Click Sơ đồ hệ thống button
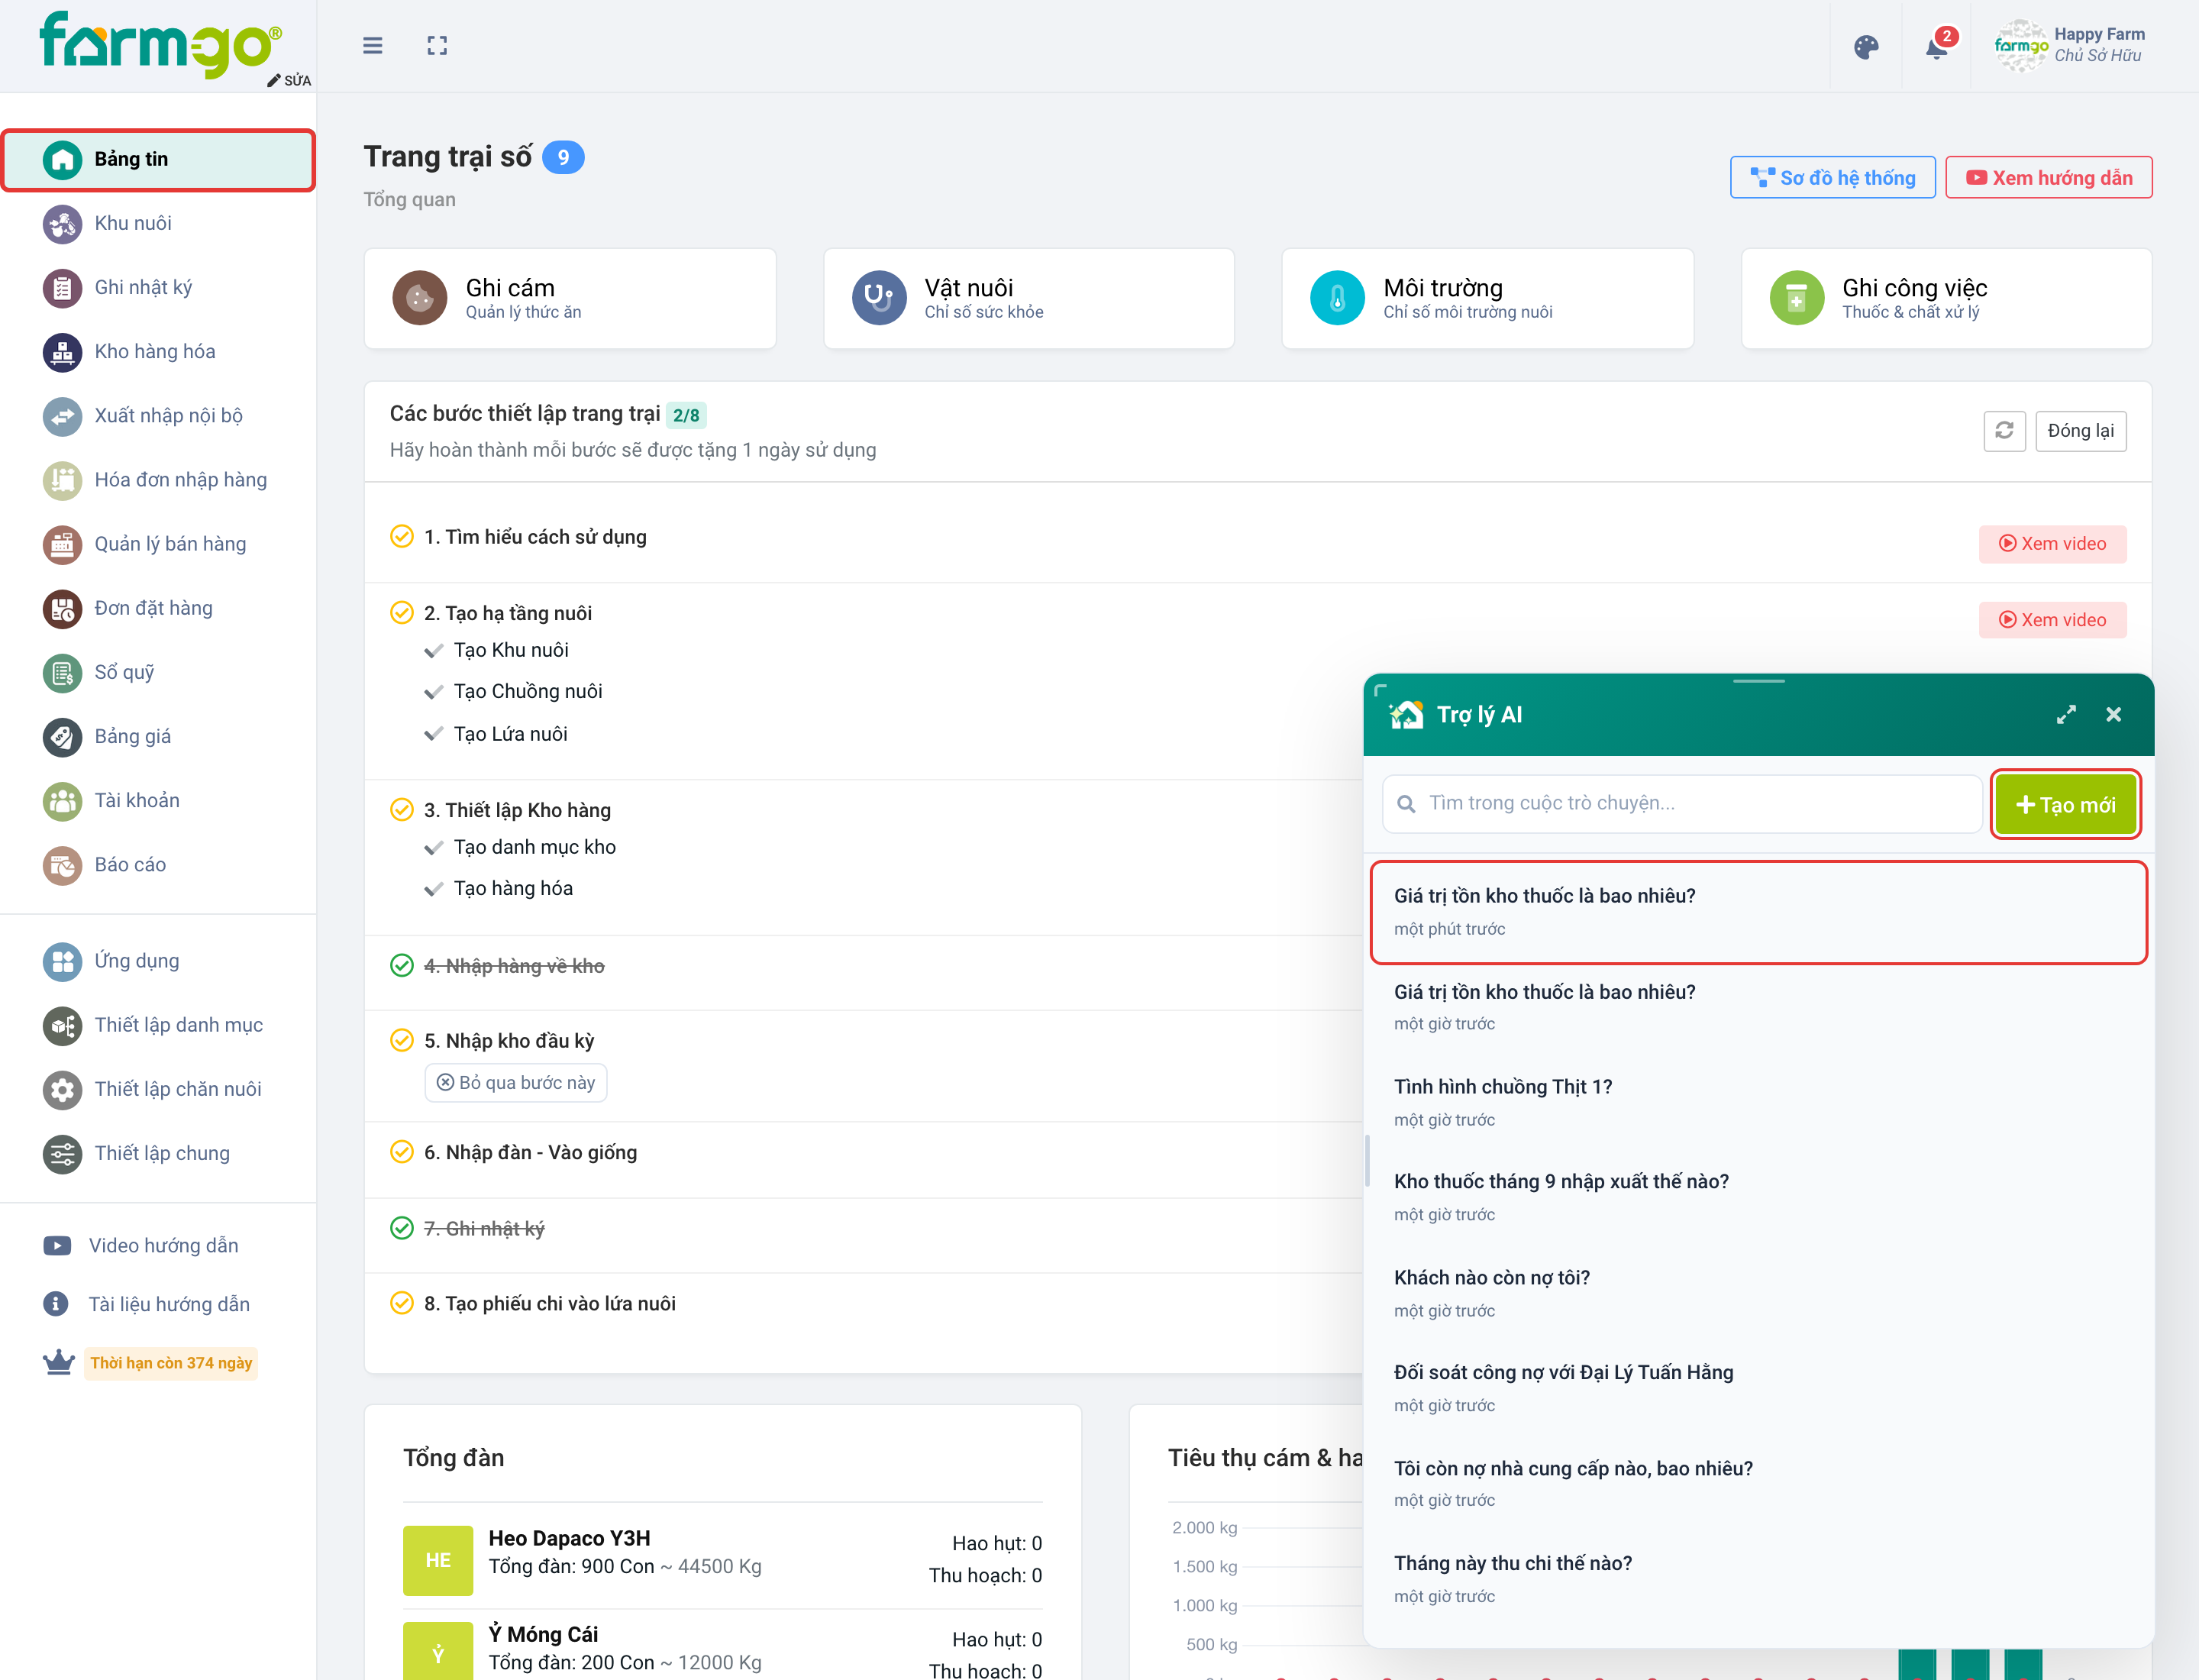The width and height of the screenshot is (2199, 1680). point(1832,178)
